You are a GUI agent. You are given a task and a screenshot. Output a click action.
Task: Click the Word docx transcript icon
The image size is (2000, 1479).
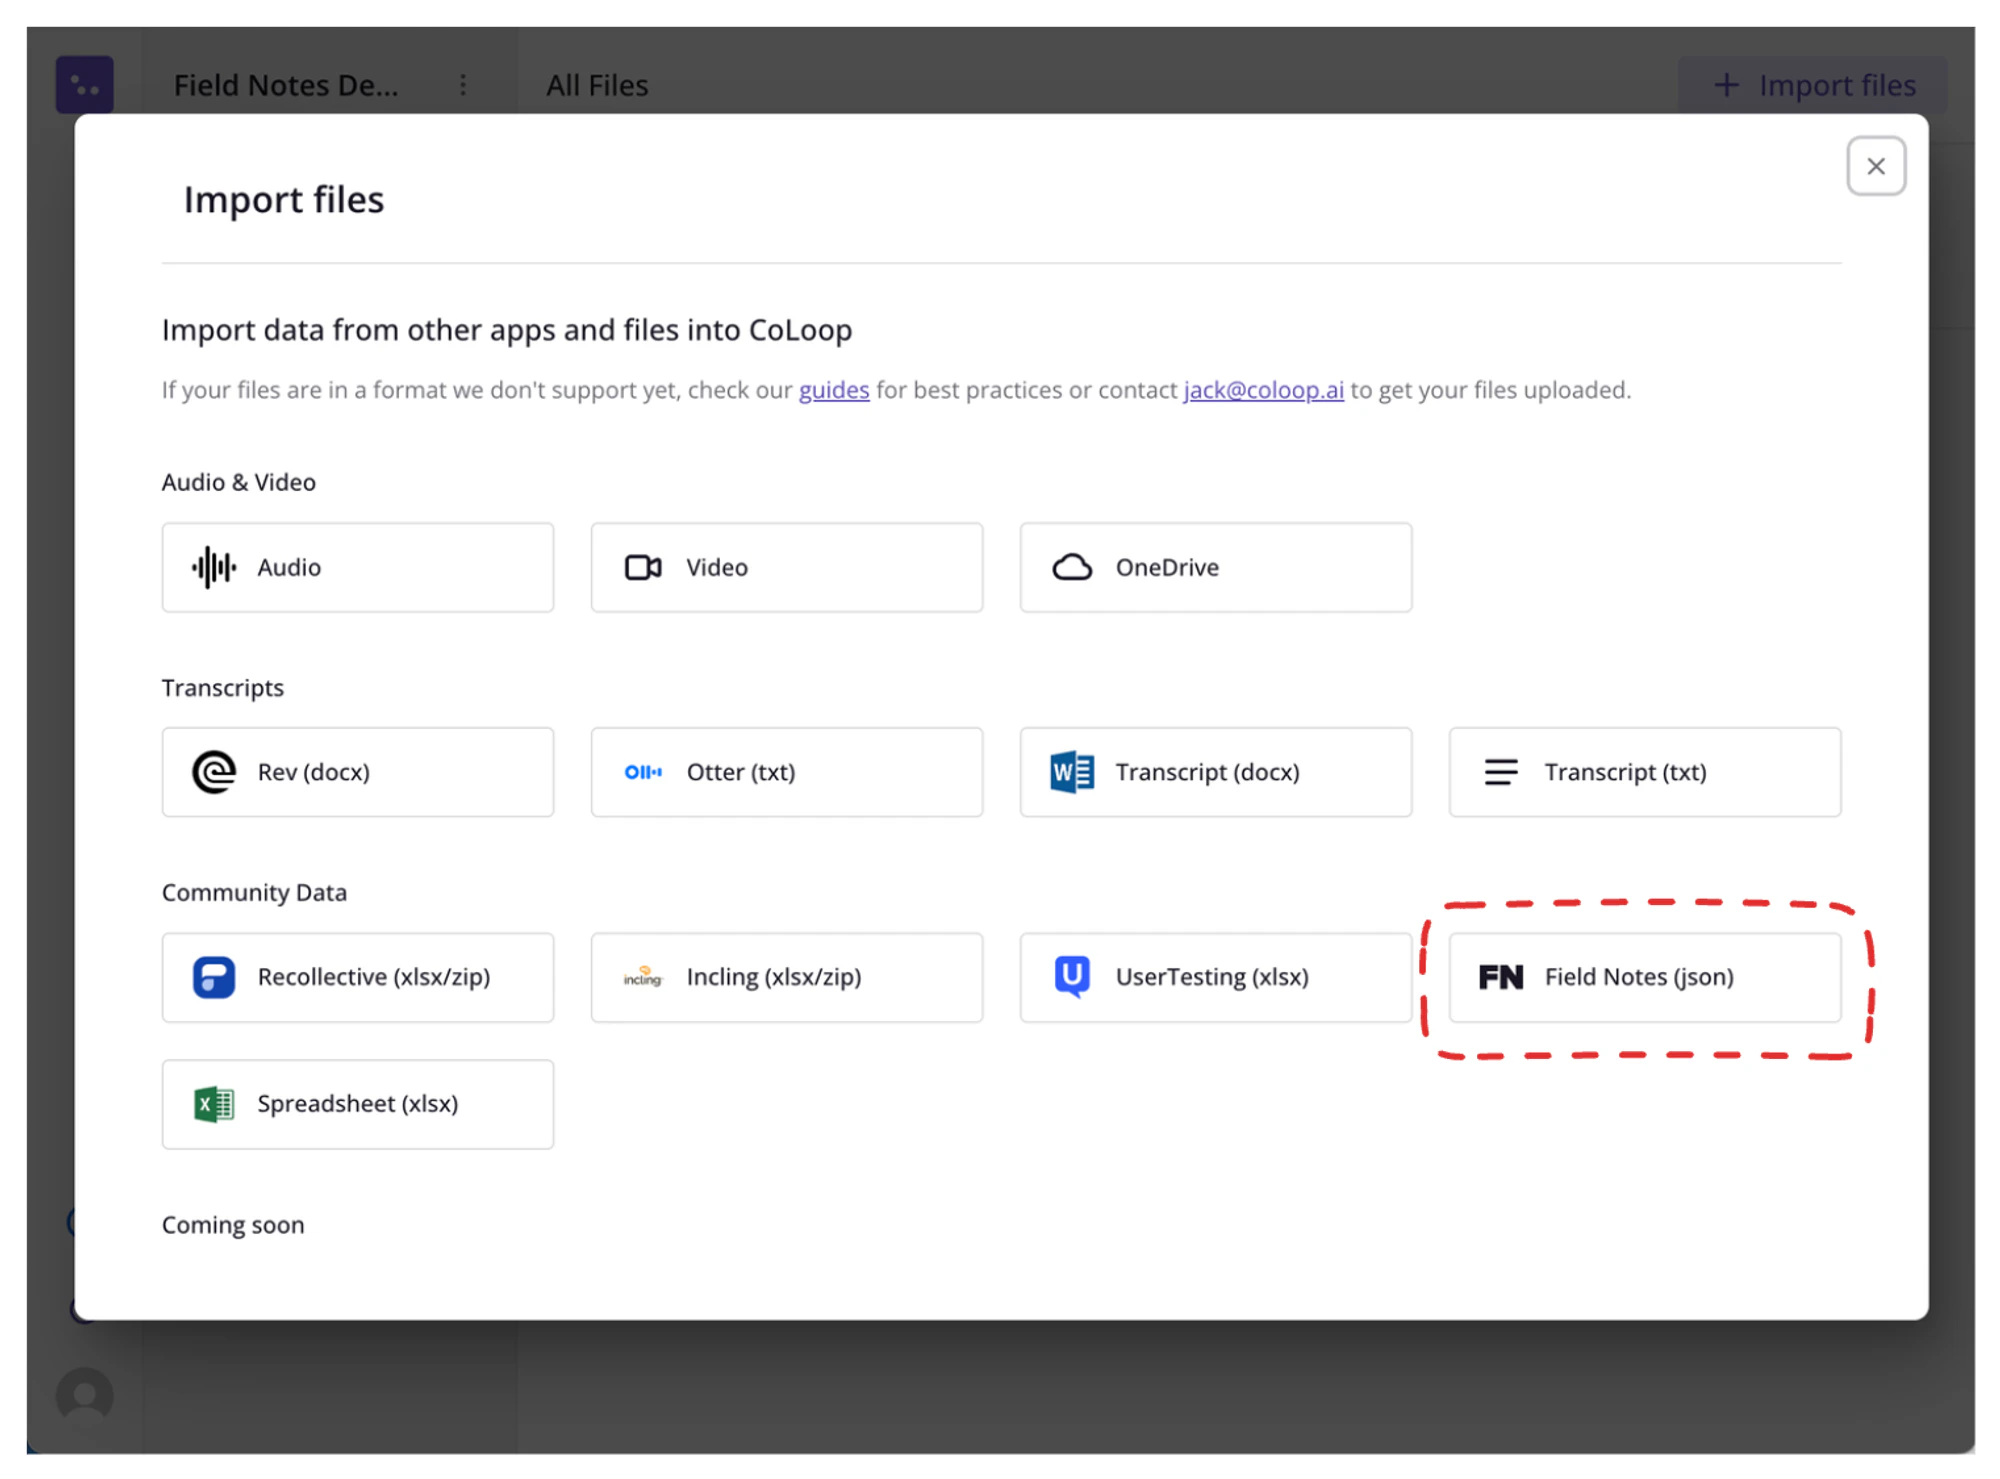coord(1072,772)
